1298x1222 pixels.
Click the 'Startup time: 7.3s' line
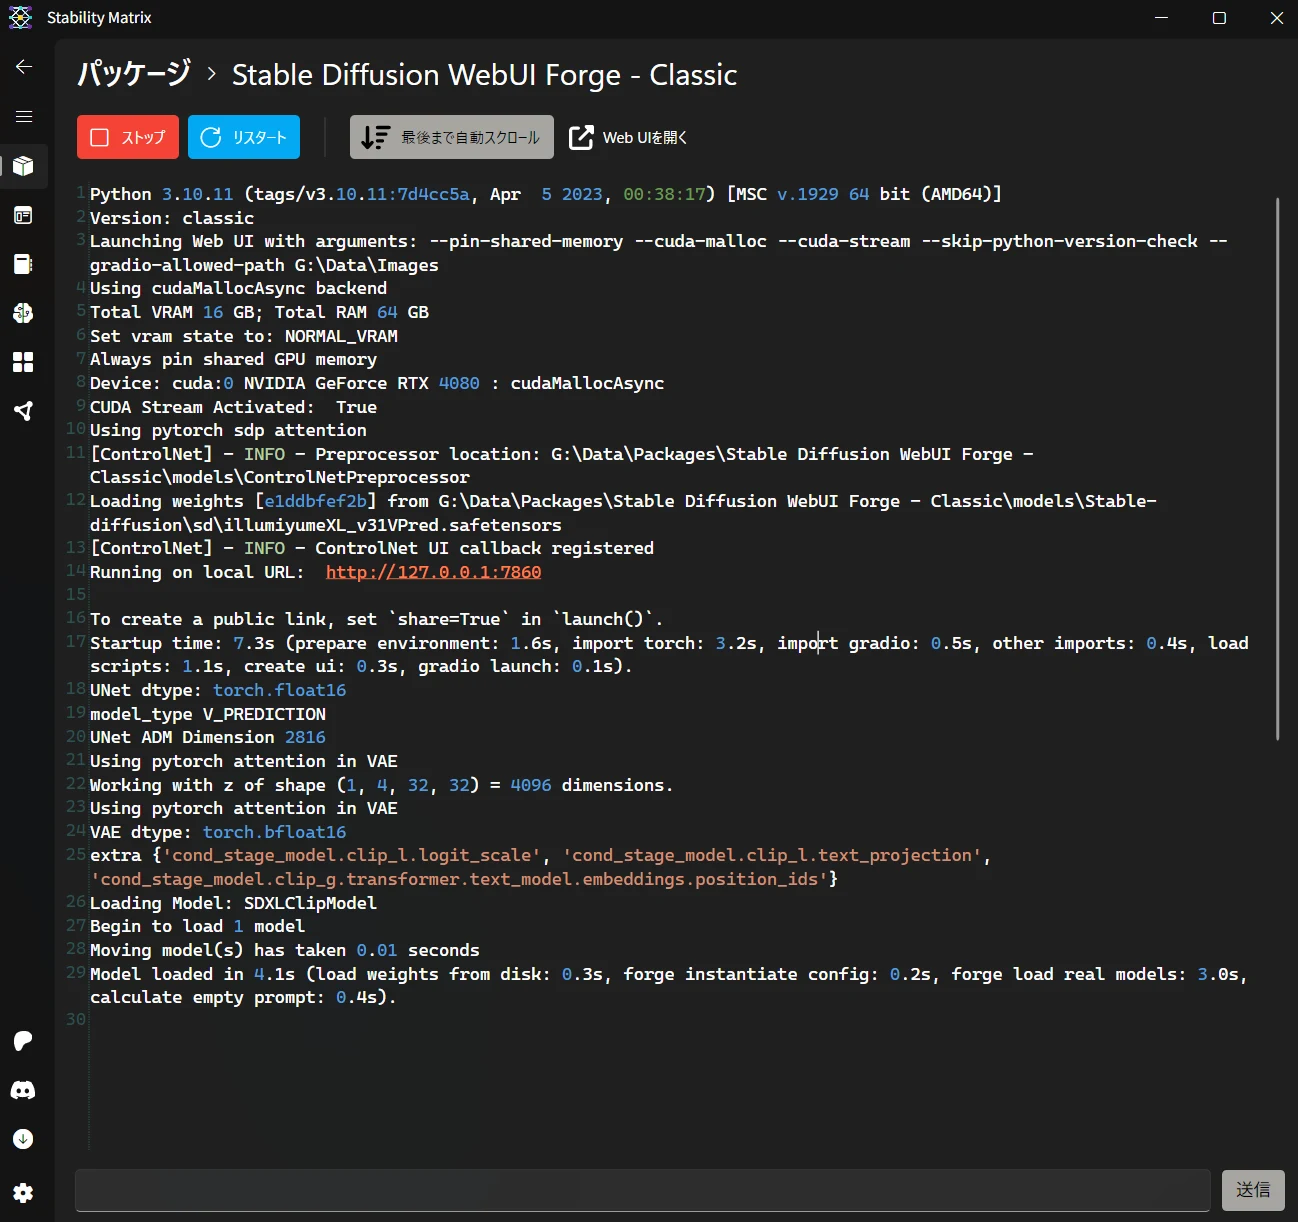[x=669, y=655]
